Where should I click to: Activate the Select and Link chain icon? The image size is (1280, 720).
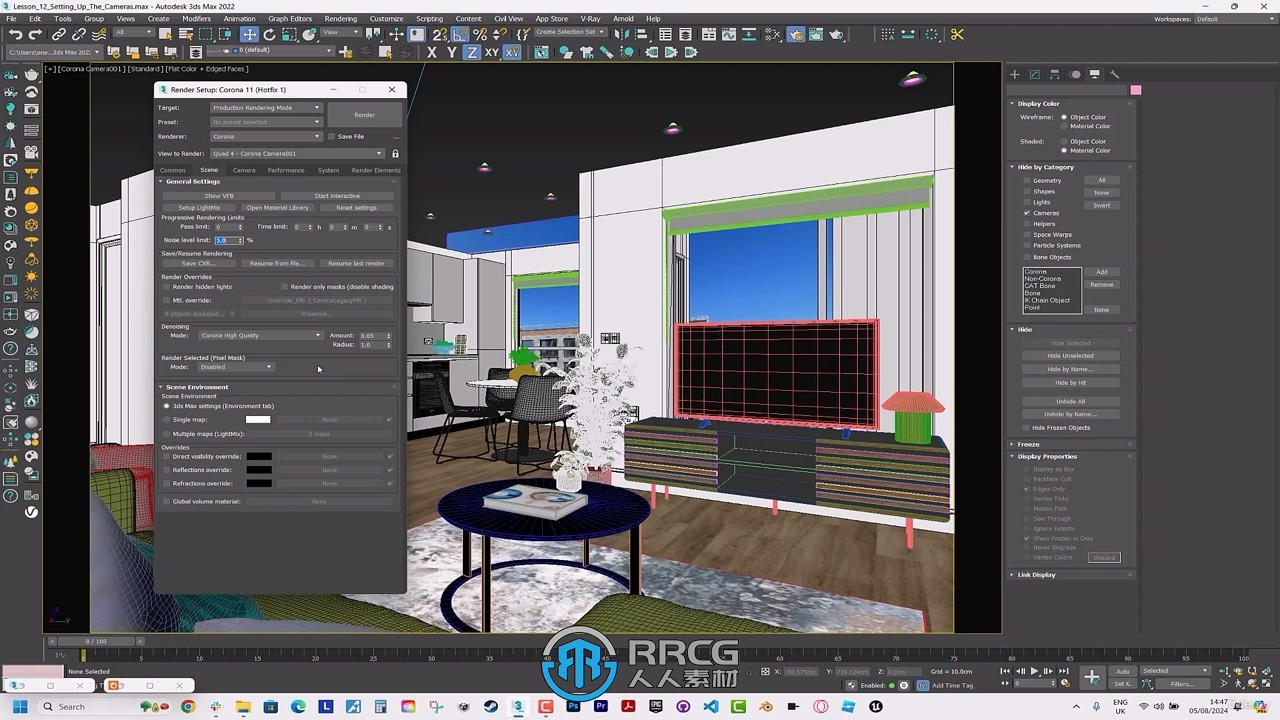point(59,34)
